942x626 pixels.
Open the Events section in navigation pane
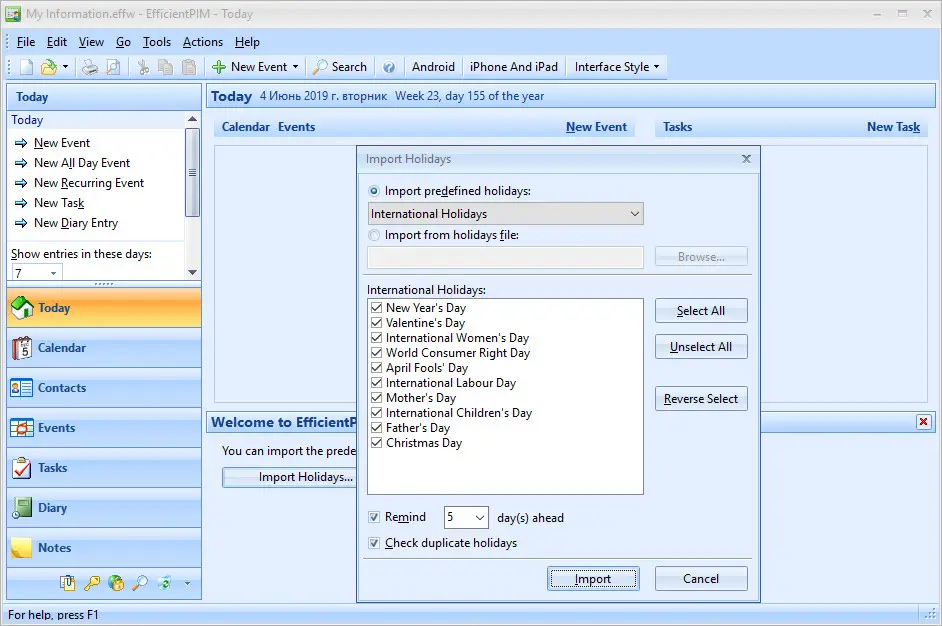tap(104, 428)
